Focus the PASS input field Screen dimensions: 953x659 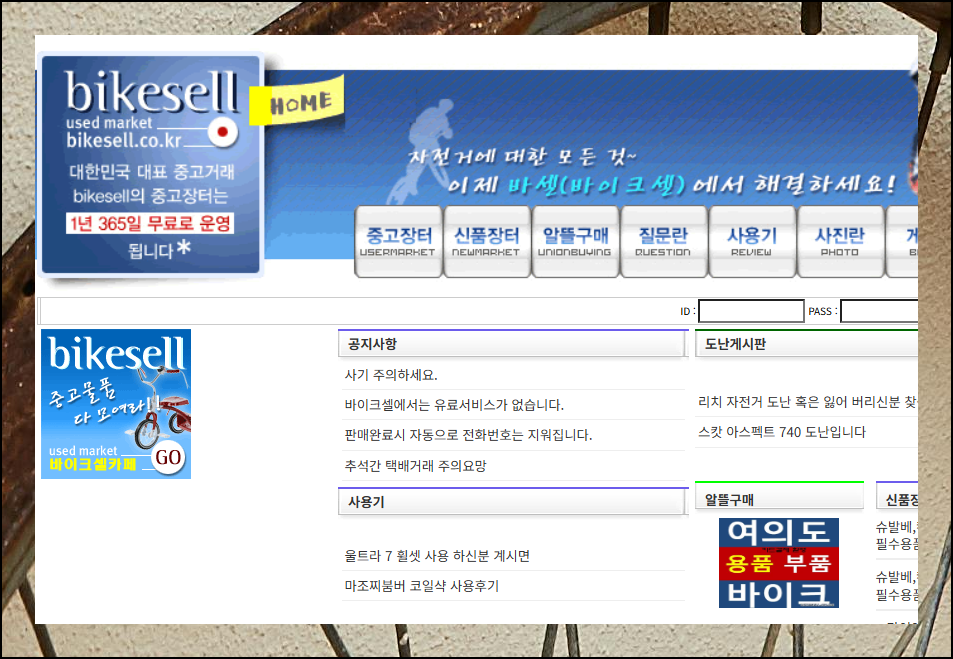point(879,311)
